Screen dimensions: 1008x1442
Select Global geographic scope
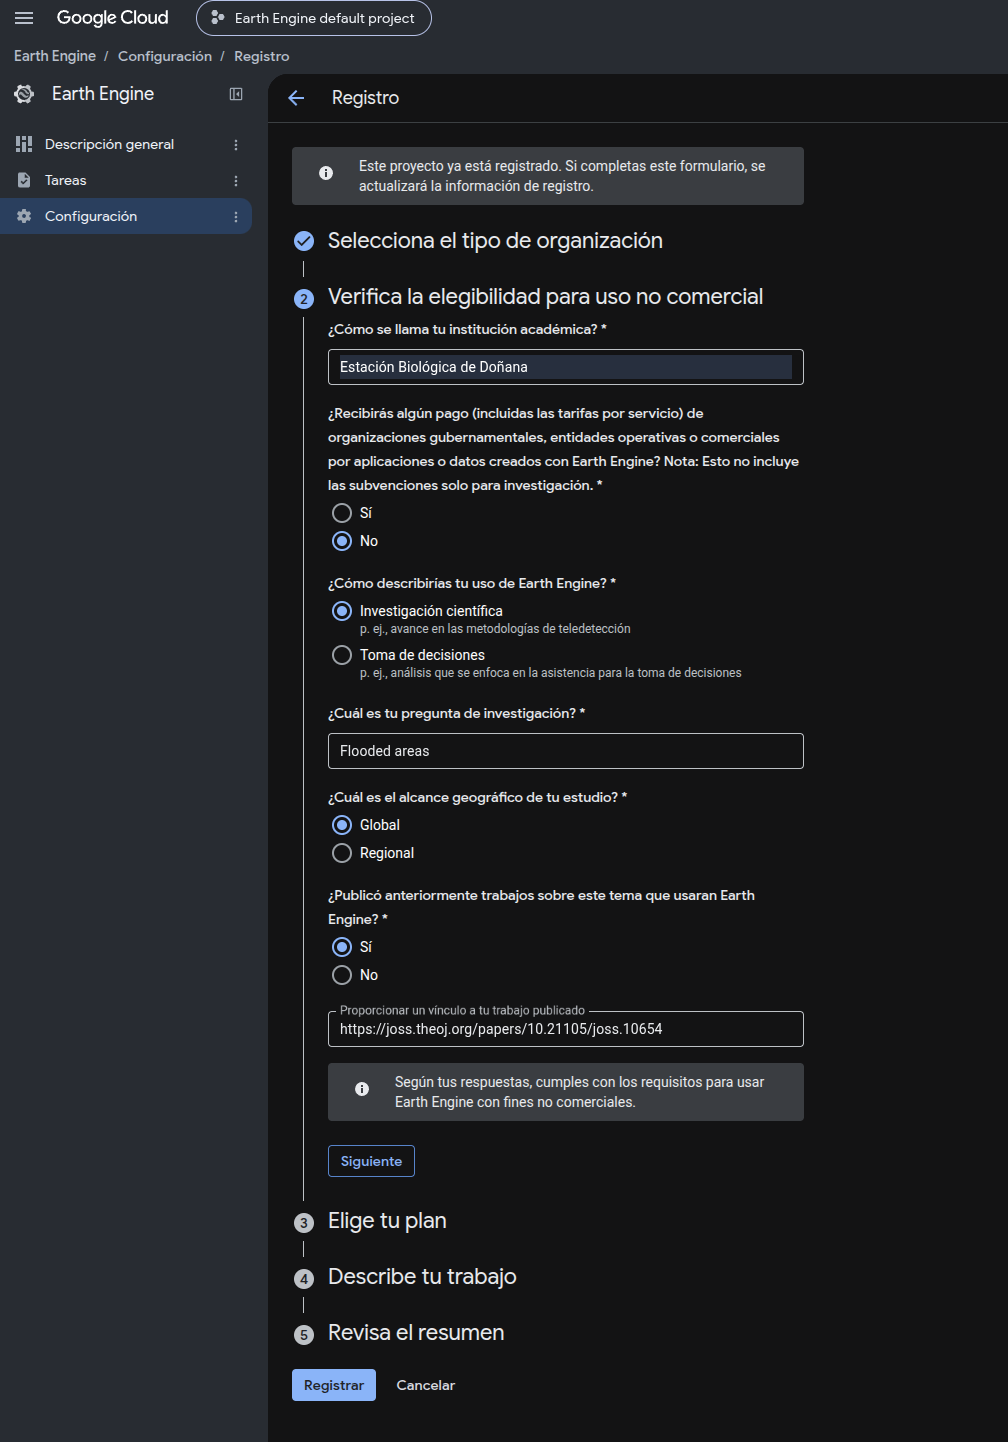coord(342,825)
